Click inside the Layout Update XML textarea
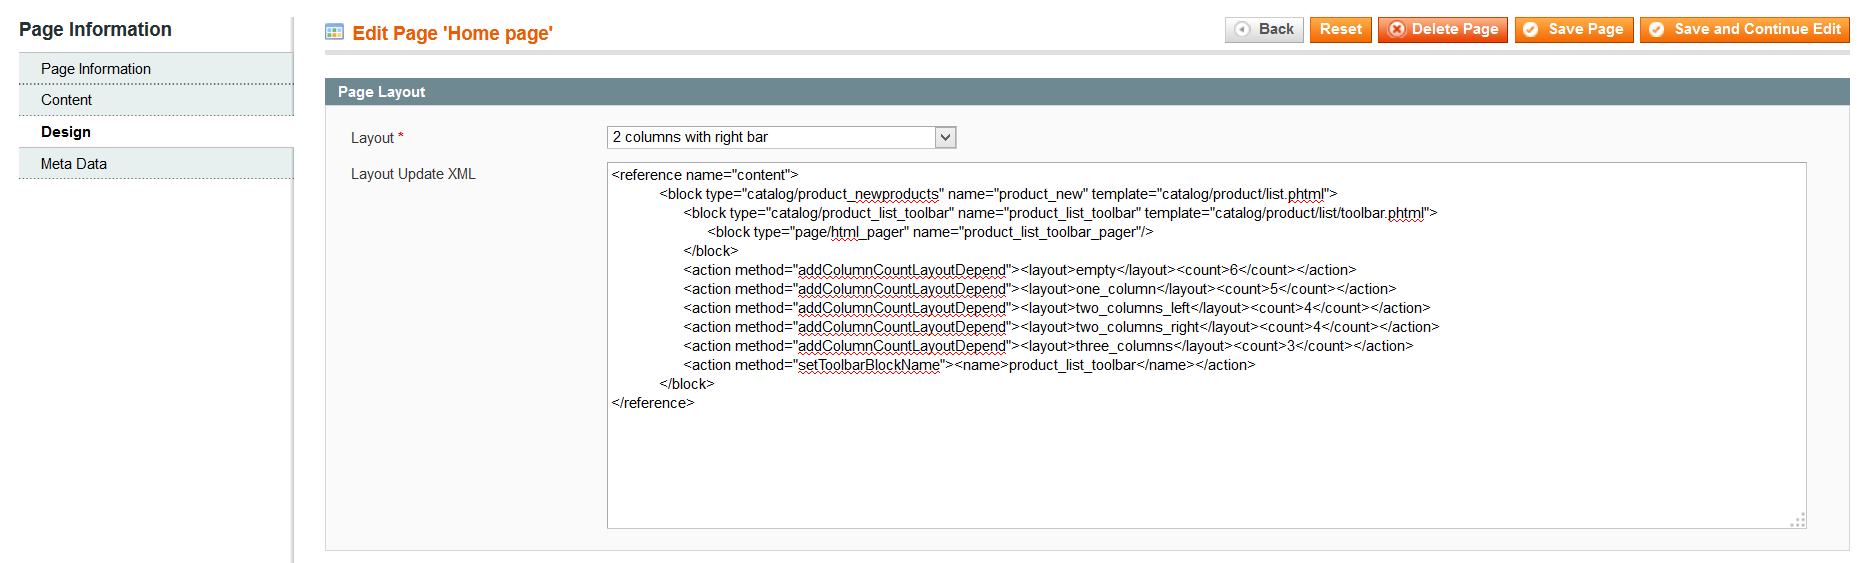The height and width of the screenshot is (563, 1874). tap(1206, 345)
